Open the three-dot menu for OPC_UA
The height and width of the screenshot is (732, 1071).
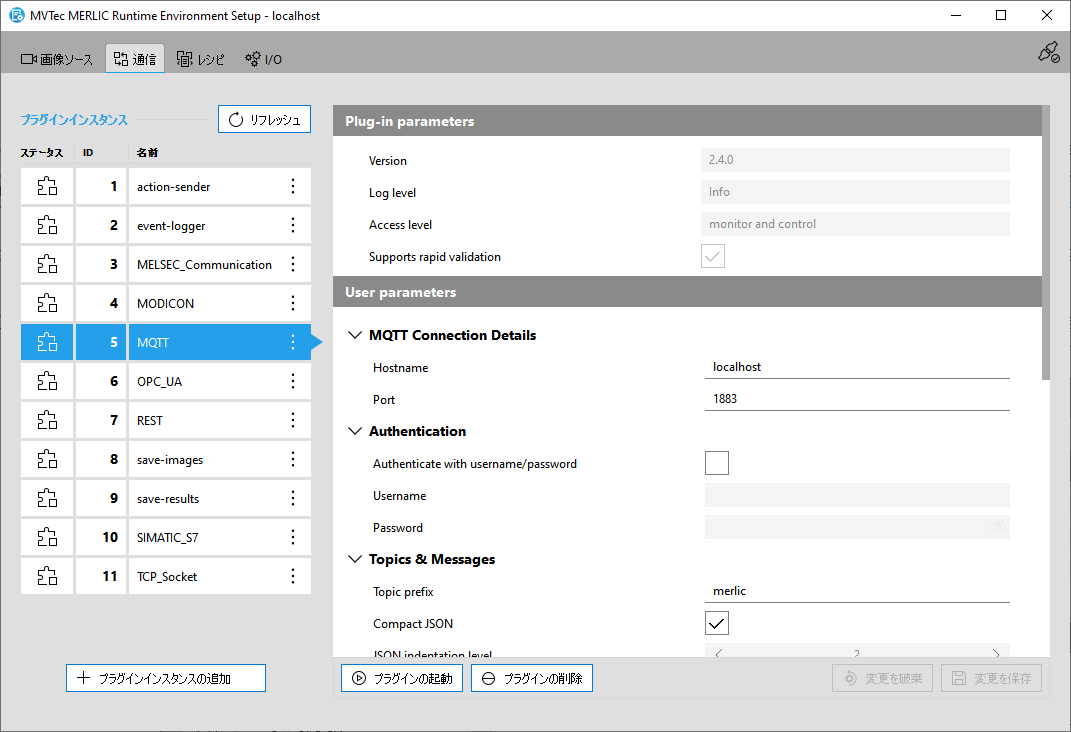click(293, 381)
